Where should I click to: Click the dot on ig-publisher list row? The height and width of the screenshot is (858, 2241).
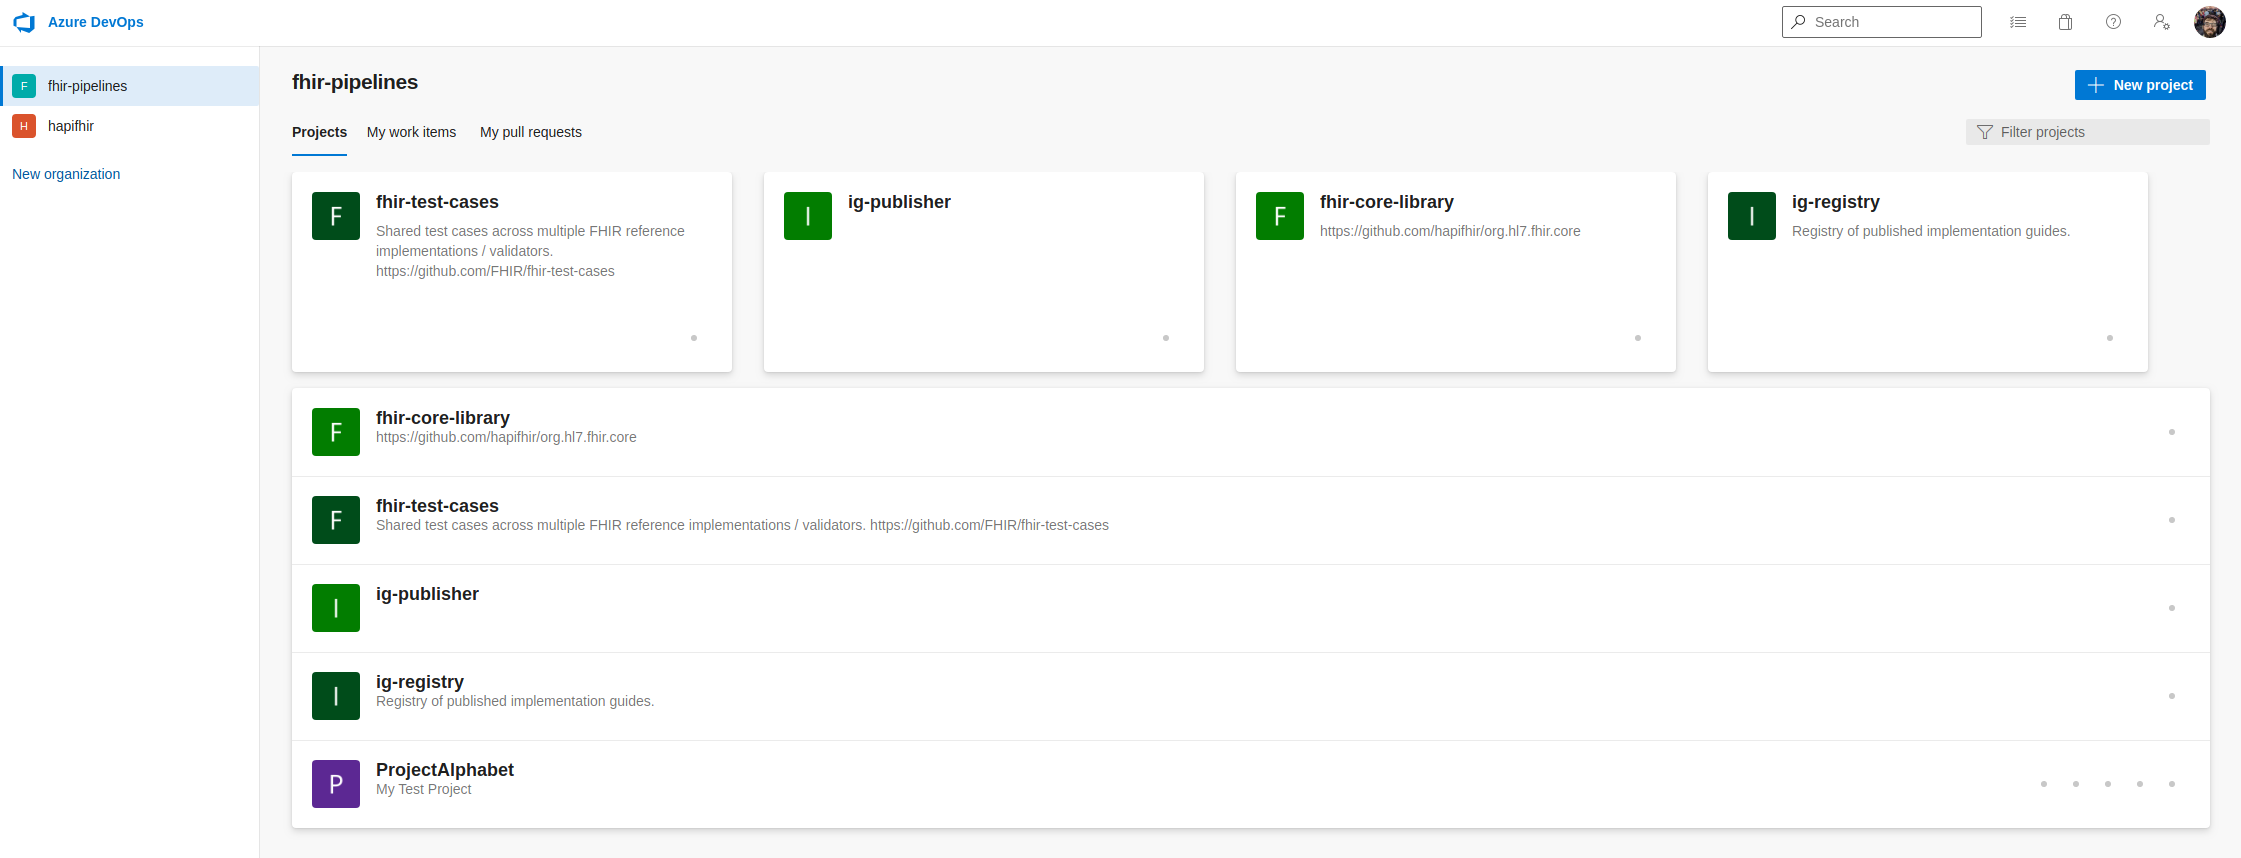click(2172, 608)
